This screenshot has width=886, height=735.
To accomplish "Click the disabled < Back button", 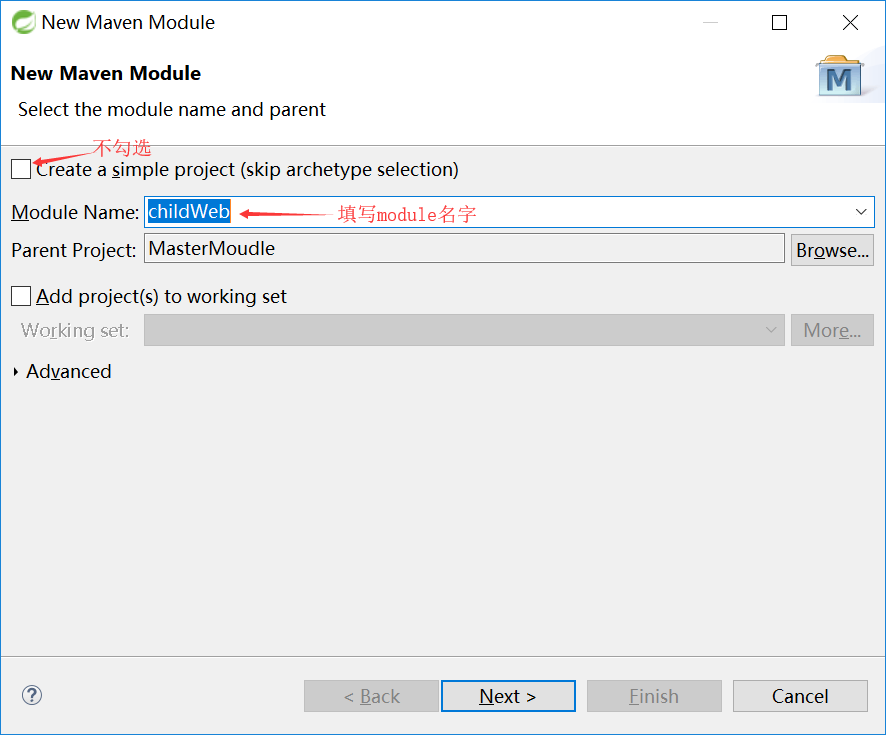I will pos(371,696).
